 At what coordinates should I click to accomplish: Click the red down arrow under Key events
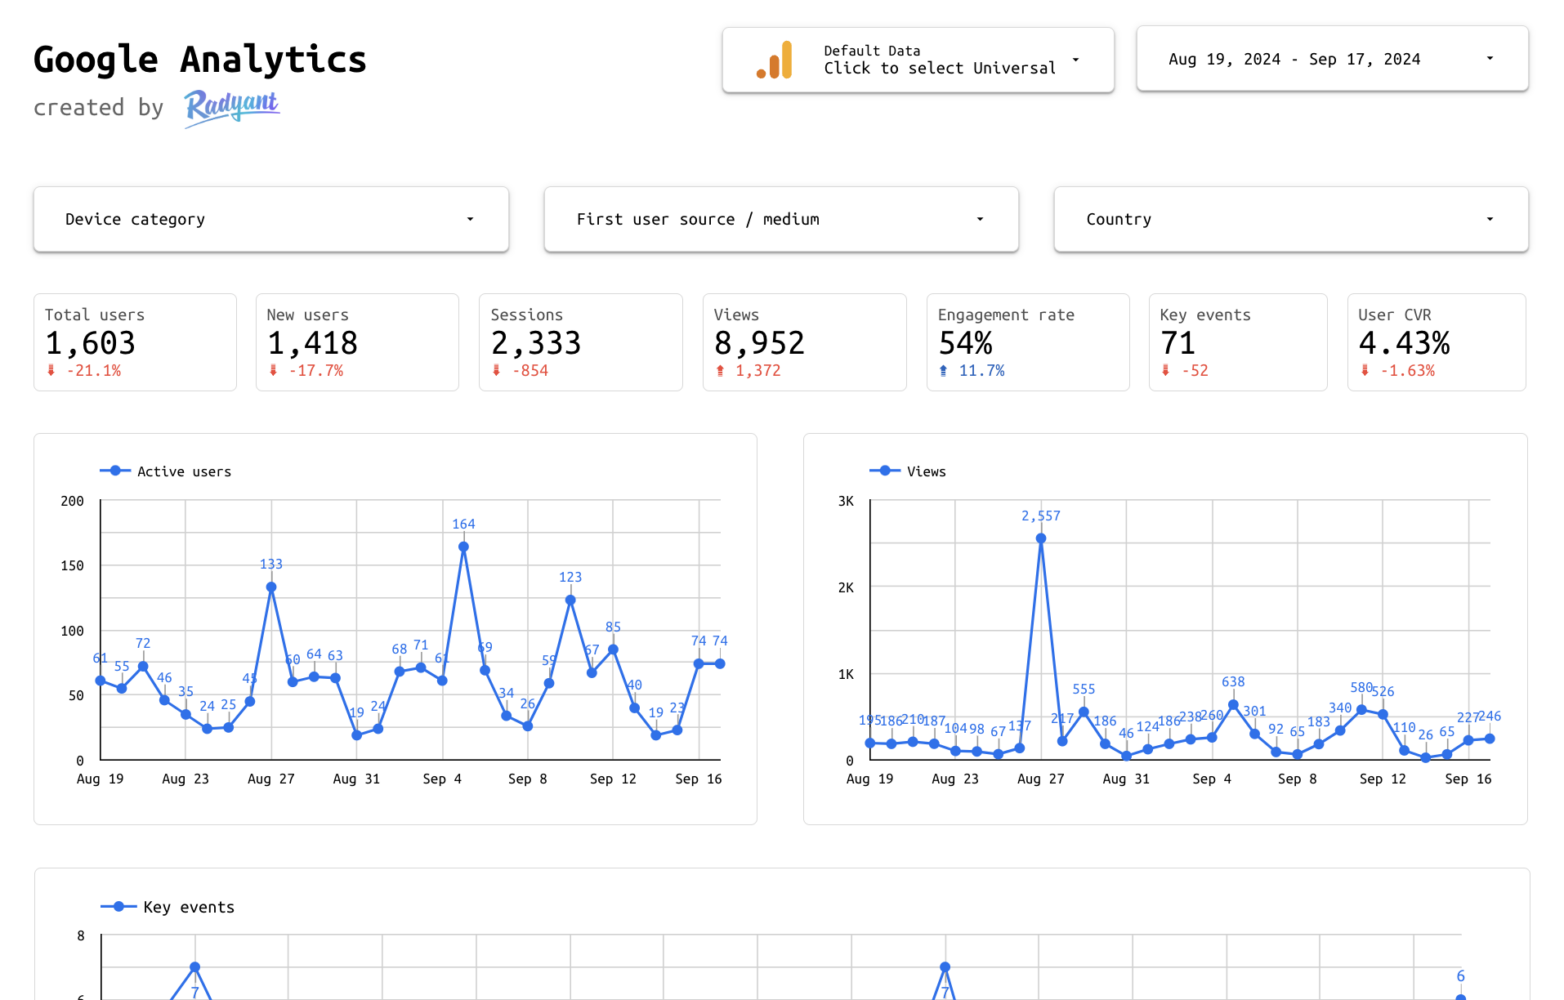click(1166, 371)
